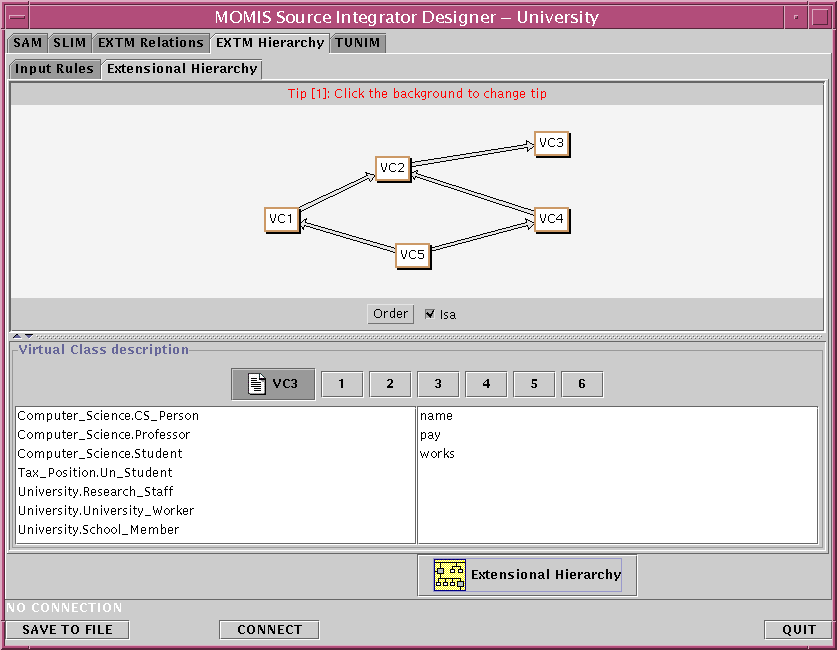
Task: Click the QUIT button
Action: coord(798,630)
